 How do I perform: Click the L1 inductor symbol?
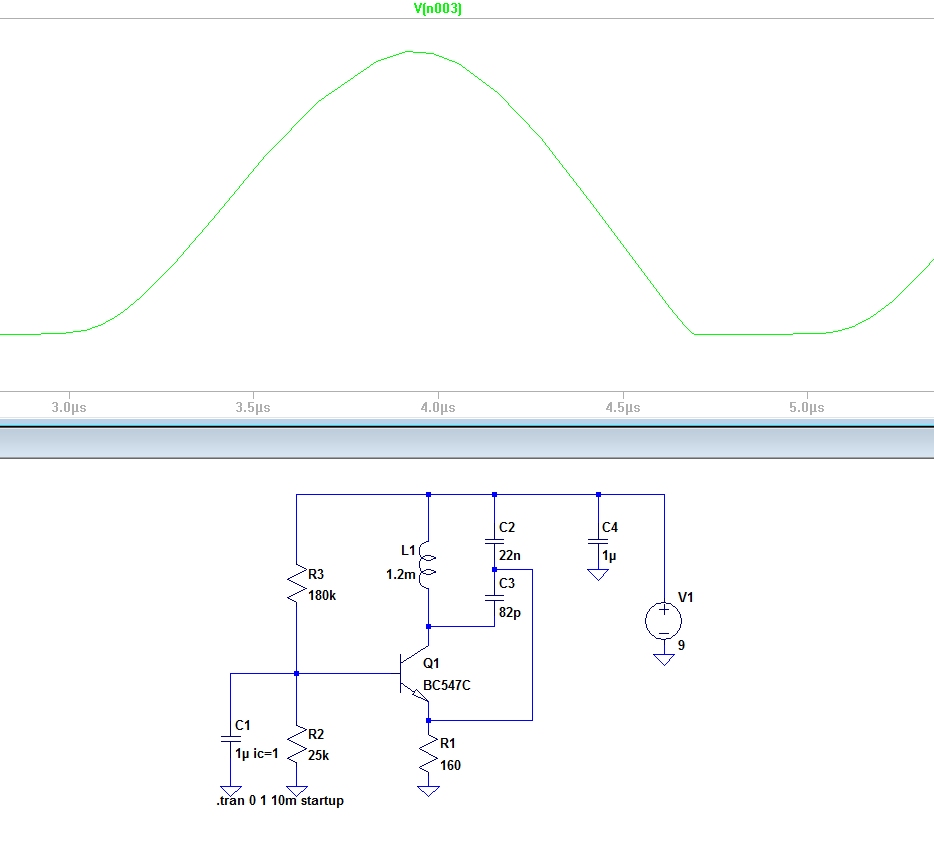(x=426, y=565)
